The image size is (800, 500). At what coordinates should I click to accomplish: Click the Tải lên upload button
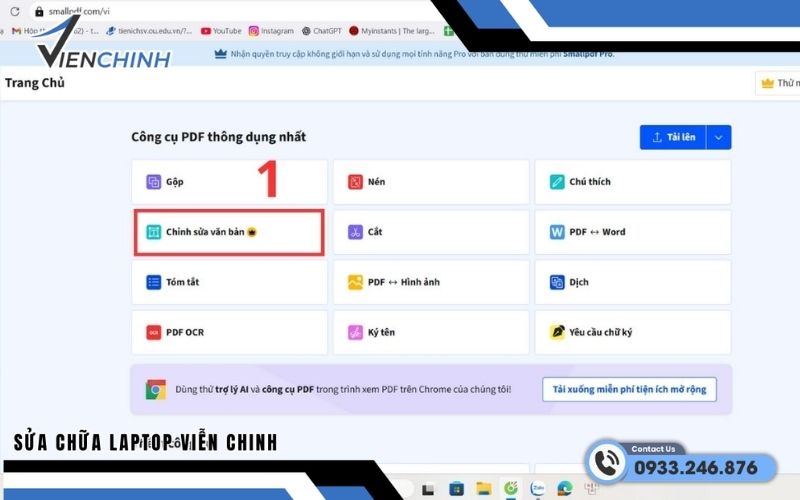(x=673, y=137)
